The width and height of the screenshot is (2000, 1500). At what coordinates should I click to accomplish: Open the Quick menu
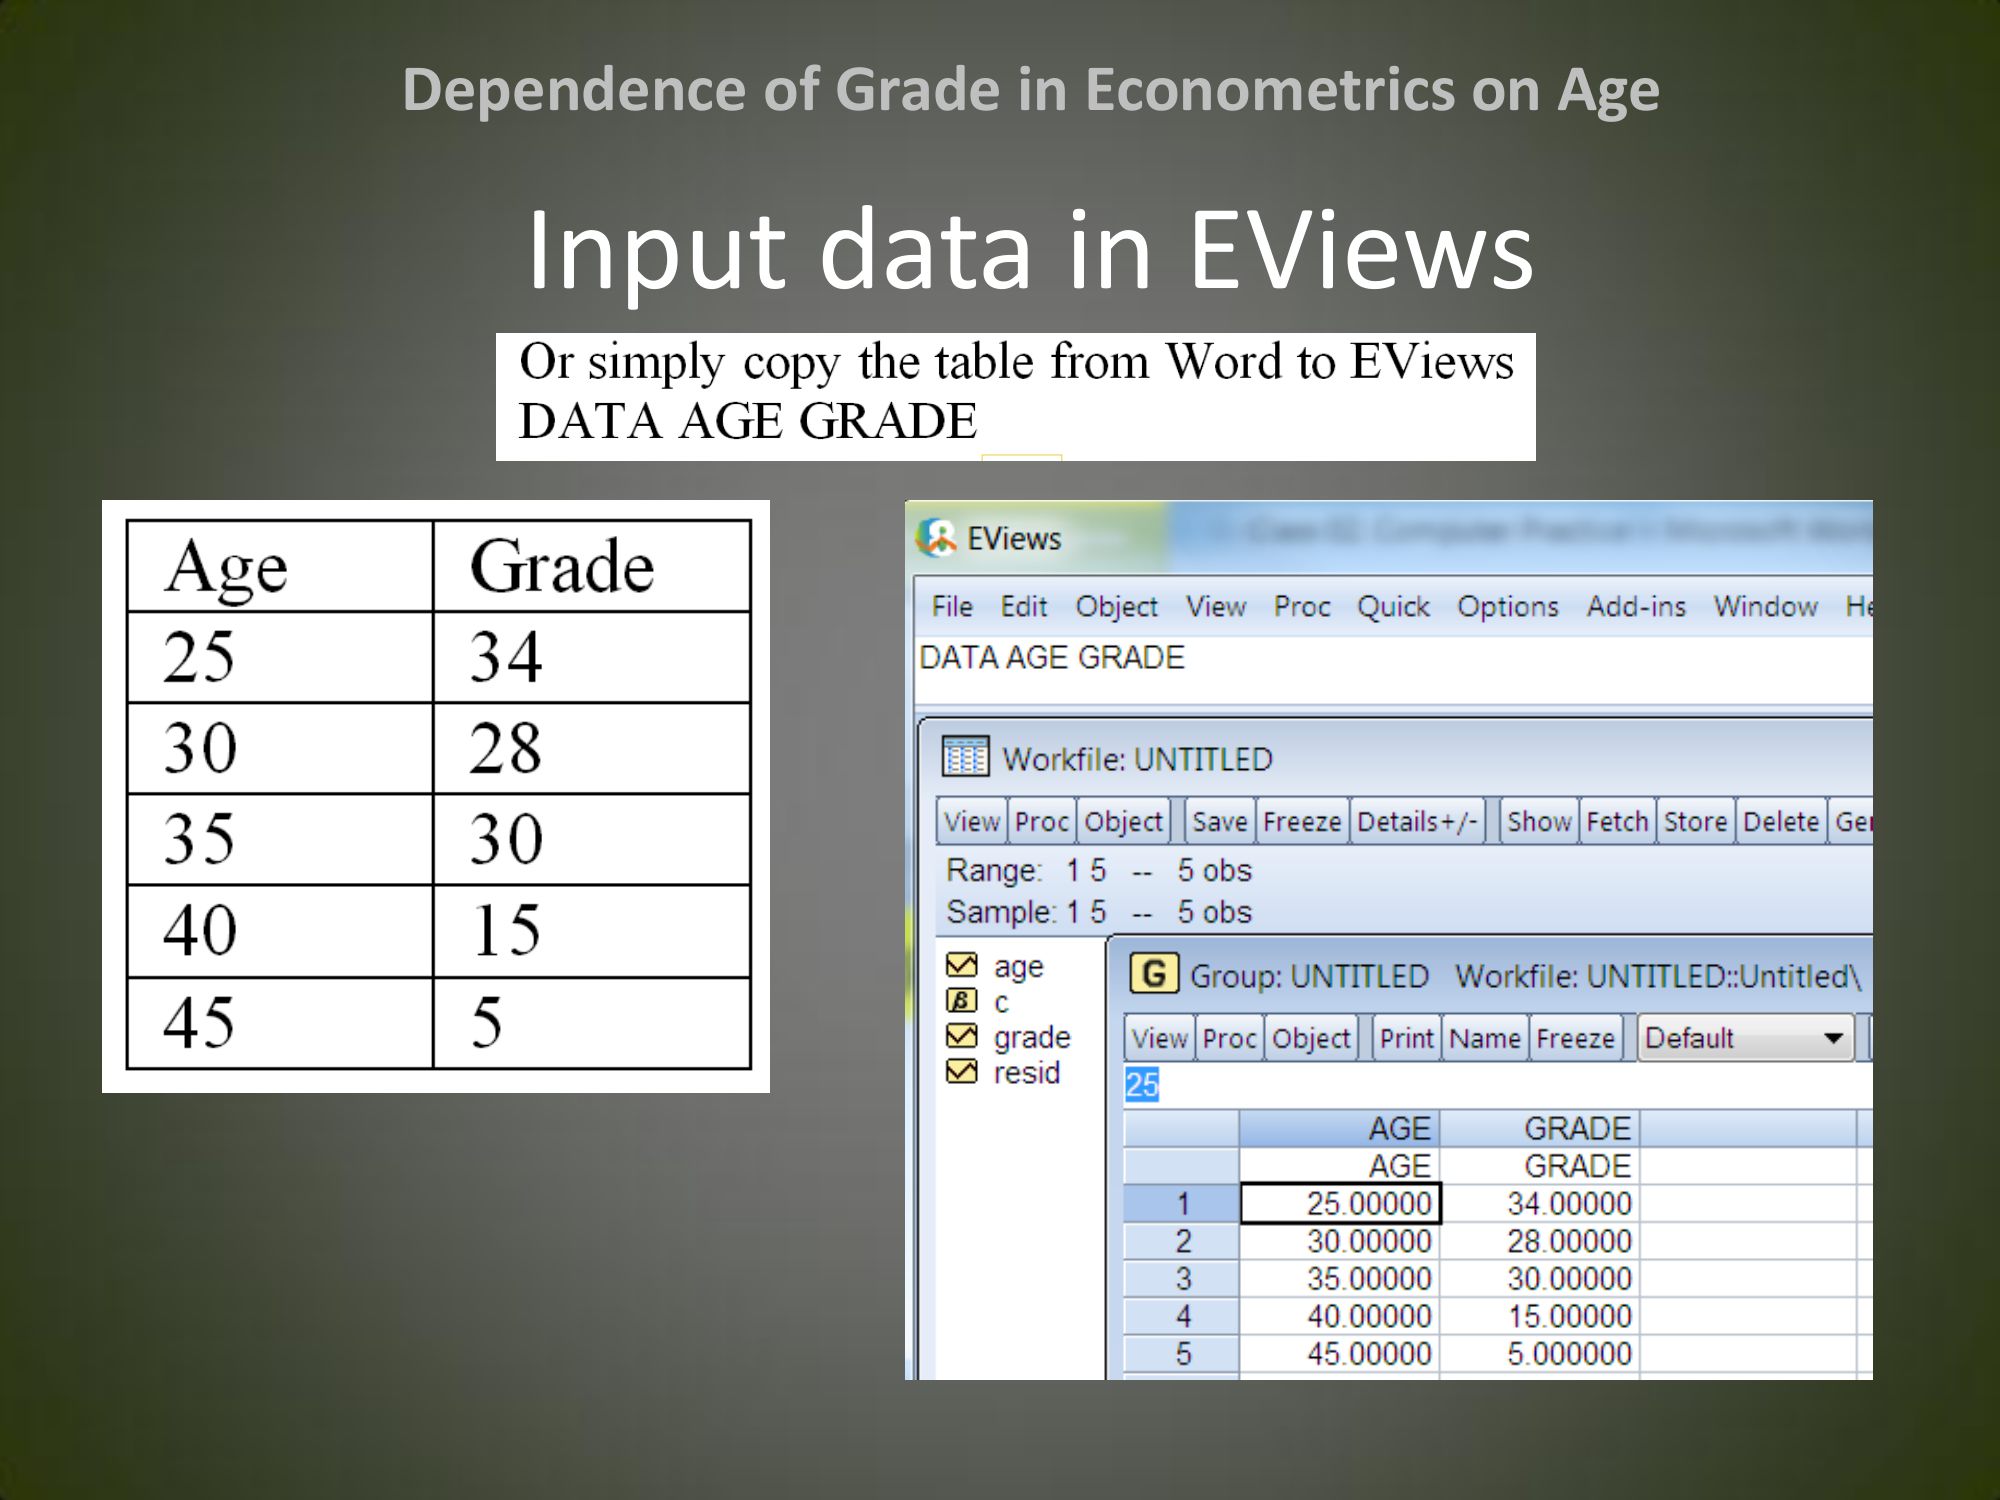tap(1392, 606)
